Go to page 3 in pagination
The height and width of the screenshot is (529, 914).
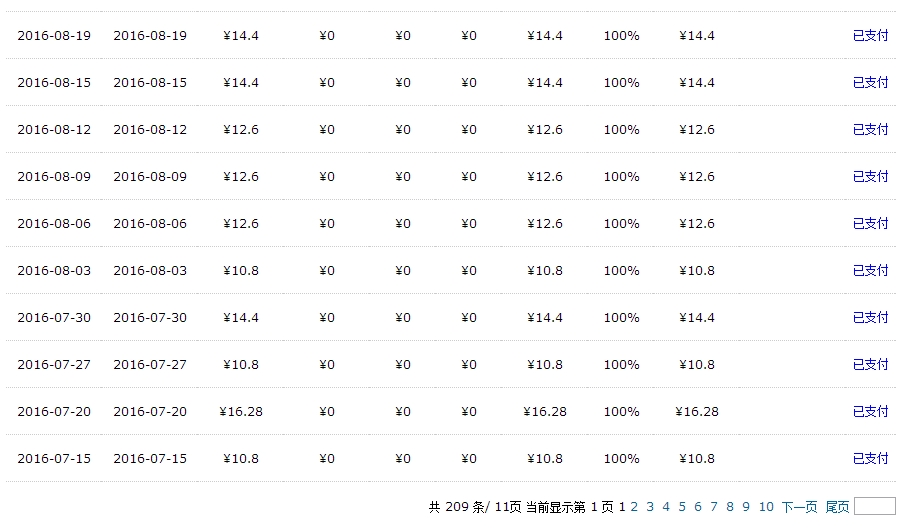(650, 507)
